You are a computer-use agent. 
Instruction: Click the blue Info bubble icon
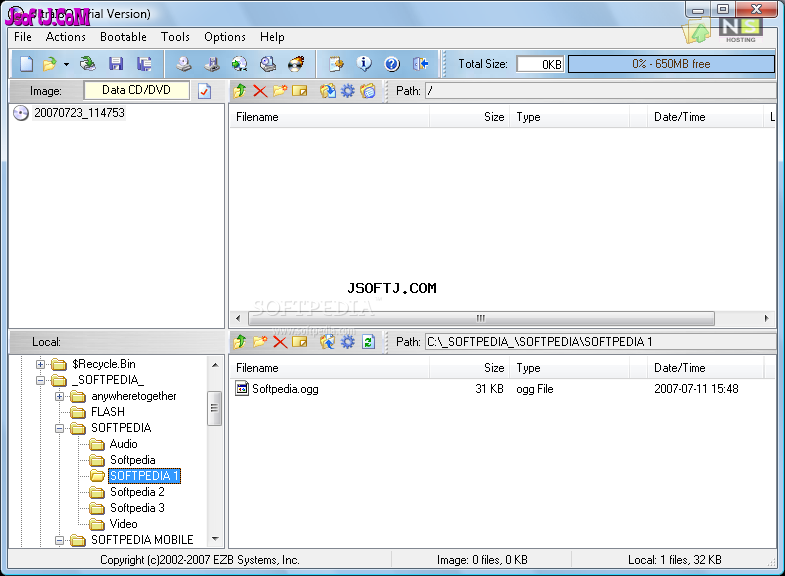[364, 64]
